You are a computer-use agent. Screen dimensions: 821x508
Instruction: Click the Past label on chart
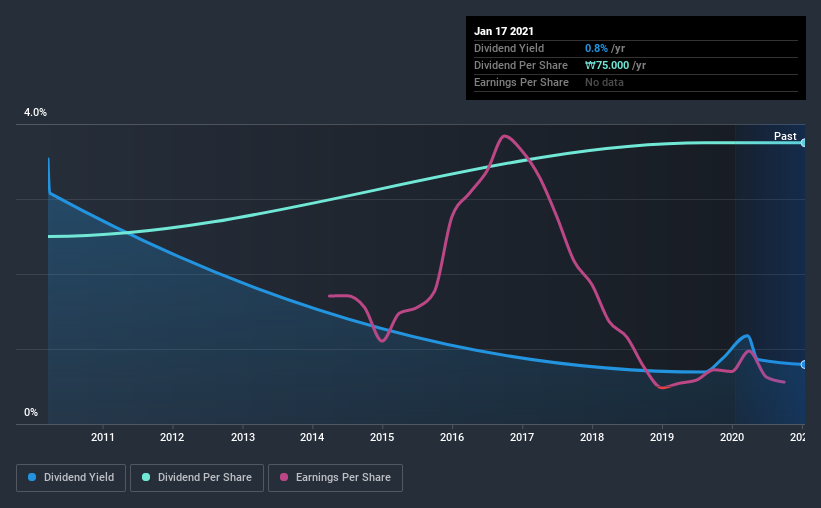click(785, 136)
